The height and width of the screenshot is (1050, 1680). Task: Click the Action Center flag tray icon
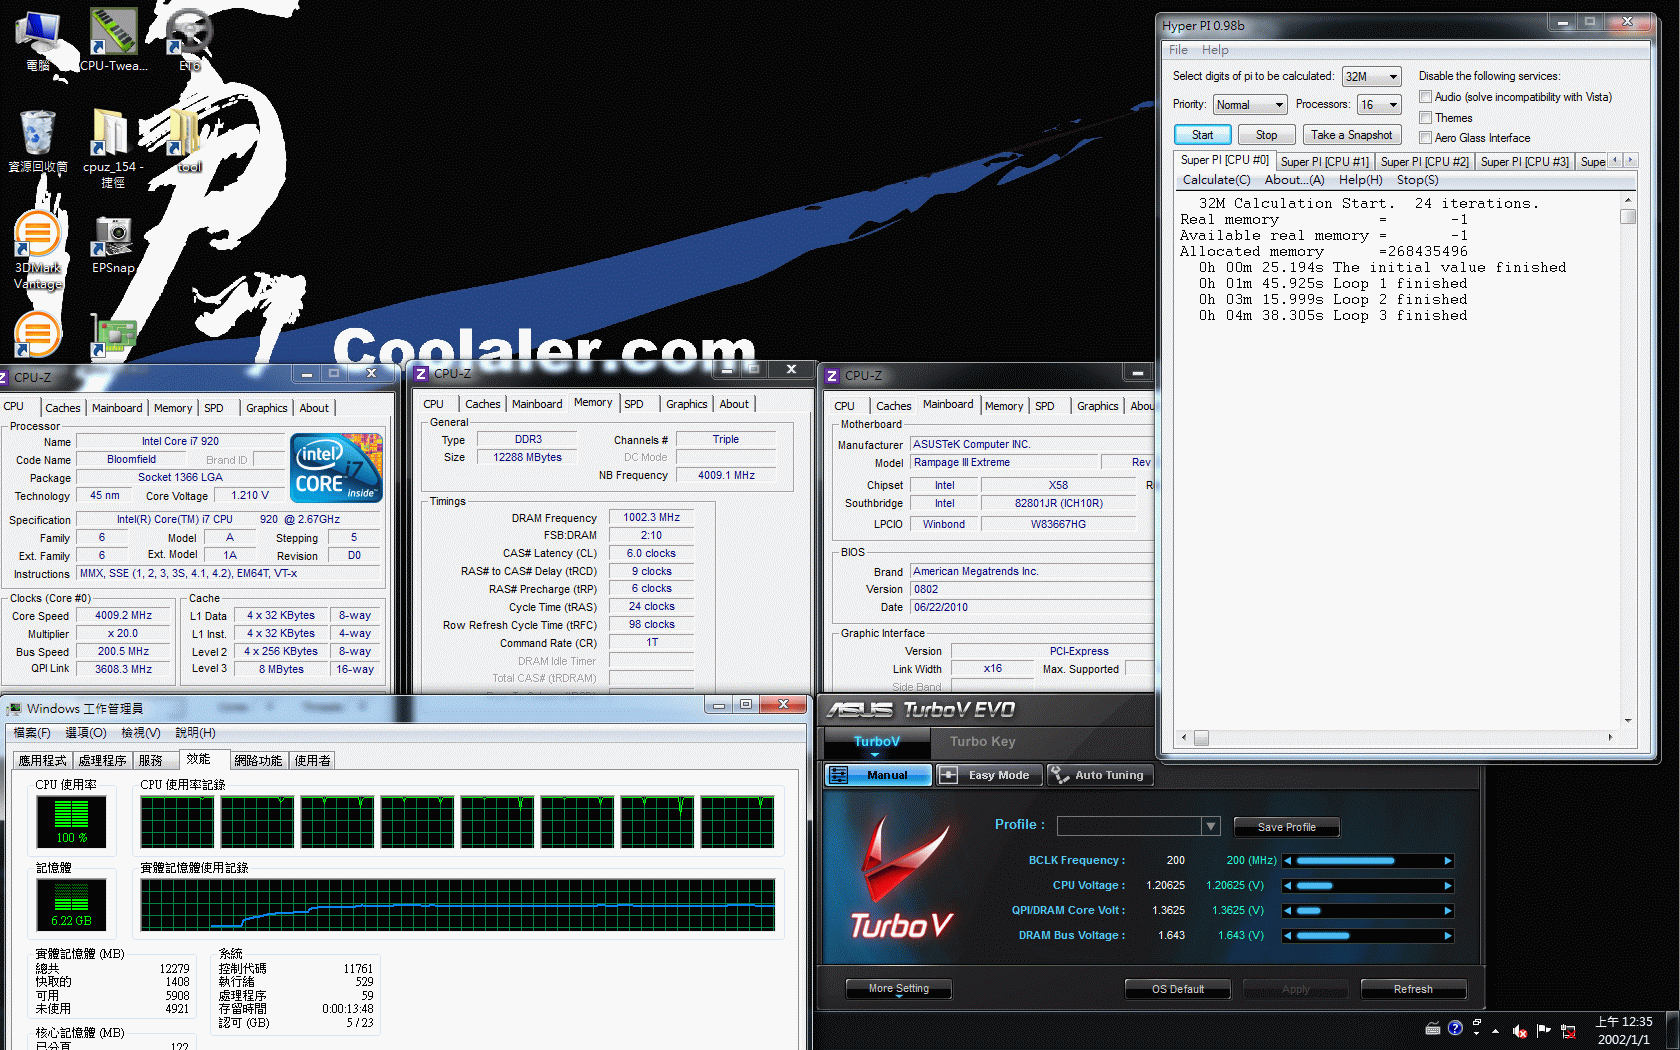(x=1544, y=1030)
